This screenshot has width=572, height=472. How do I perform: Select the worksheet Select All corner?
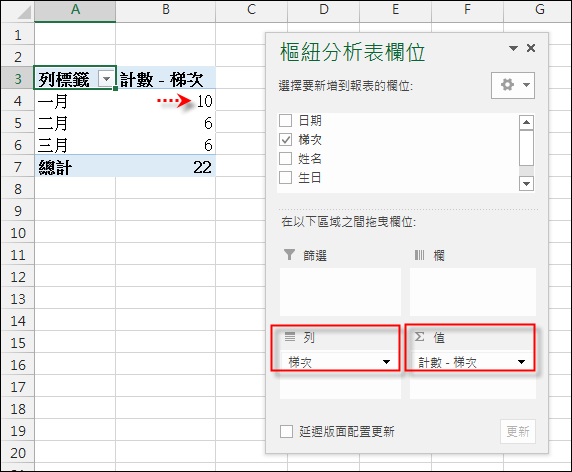click(x=18, y=11)
